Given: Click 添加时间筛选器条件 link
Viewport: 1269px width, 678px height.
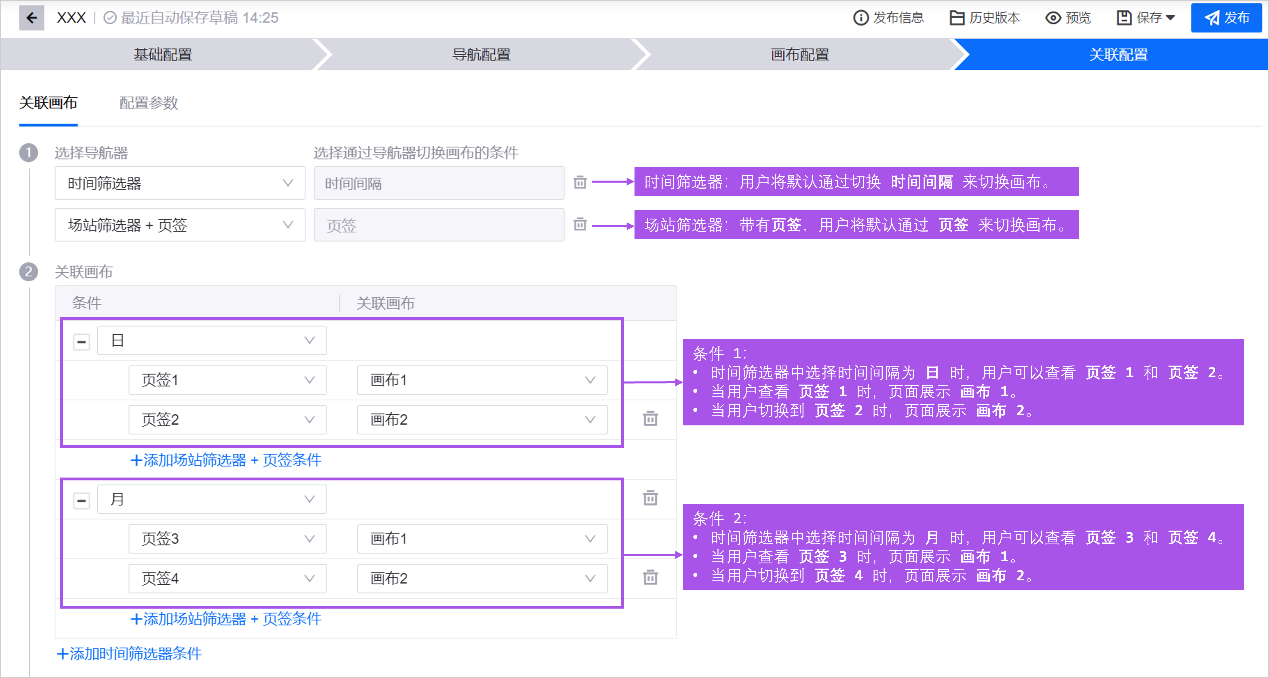Looking at the screenshot, I should (130, 654).
